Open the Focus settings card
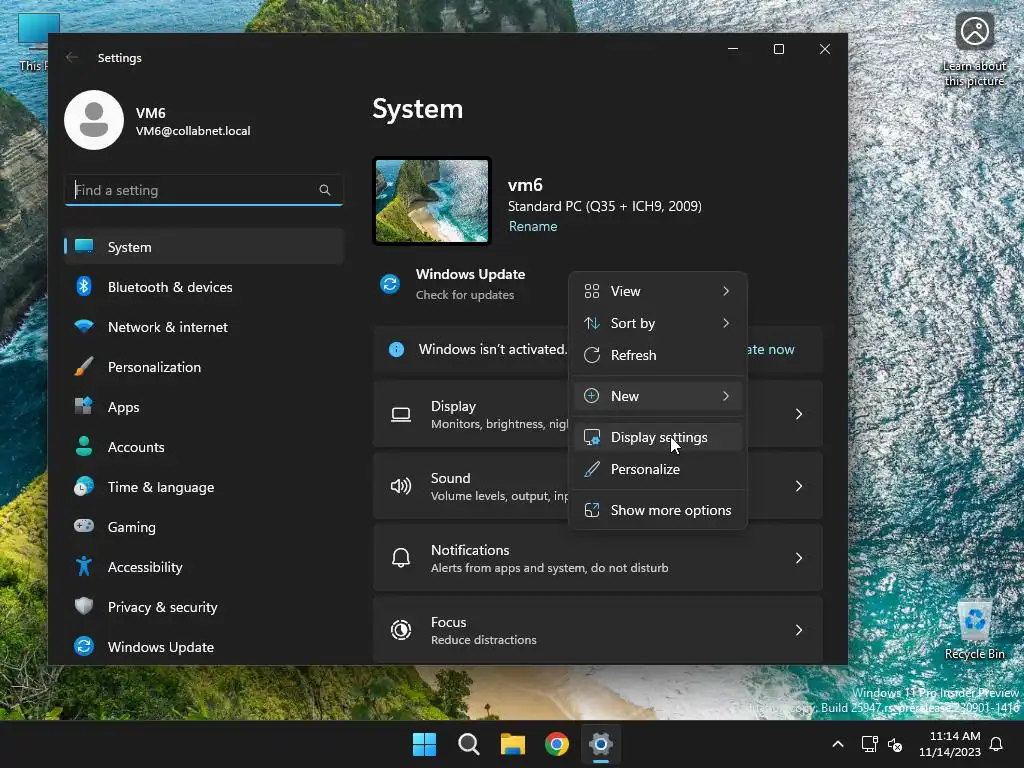The image size is (1024, 768). pyautogui.click(x=598, y=630)
